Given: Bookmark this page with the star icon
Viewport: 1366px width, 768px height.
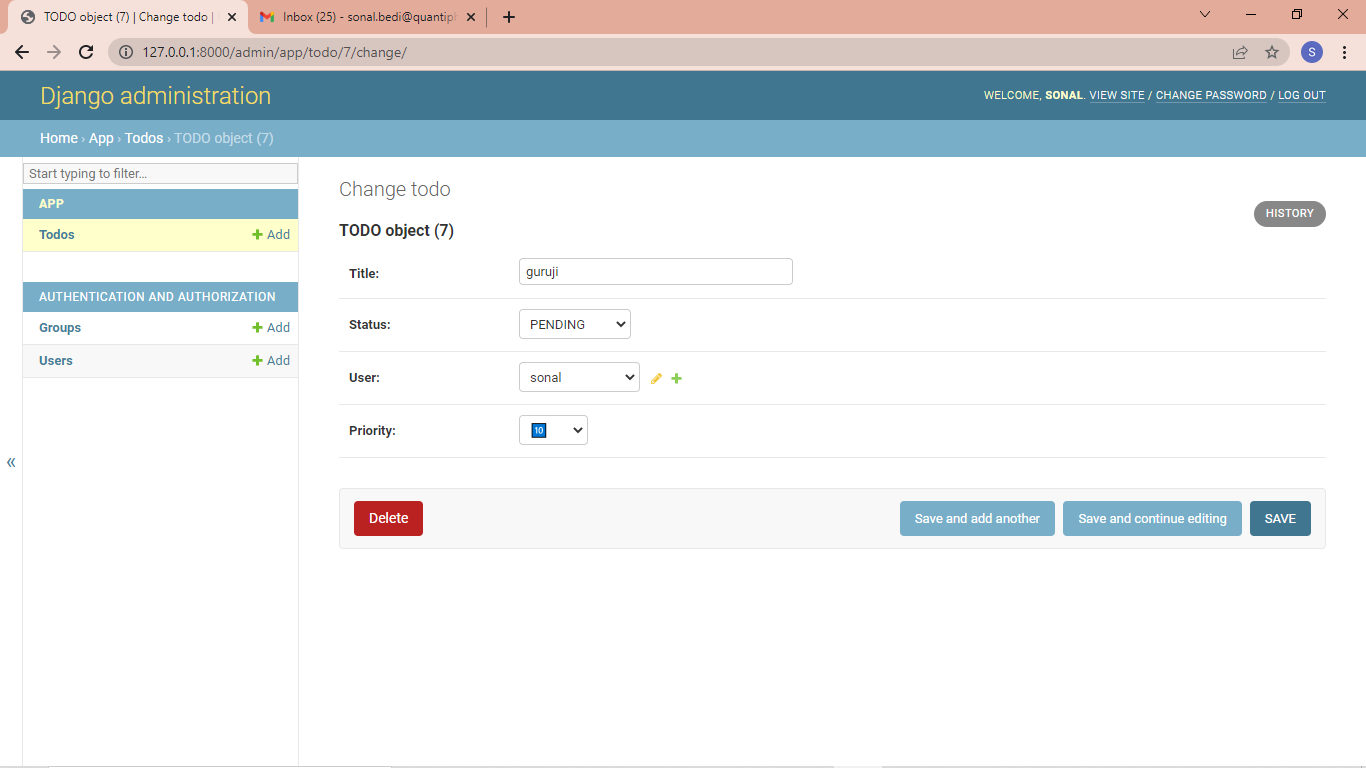Looking at the screenshot, I should (1271, 52).
